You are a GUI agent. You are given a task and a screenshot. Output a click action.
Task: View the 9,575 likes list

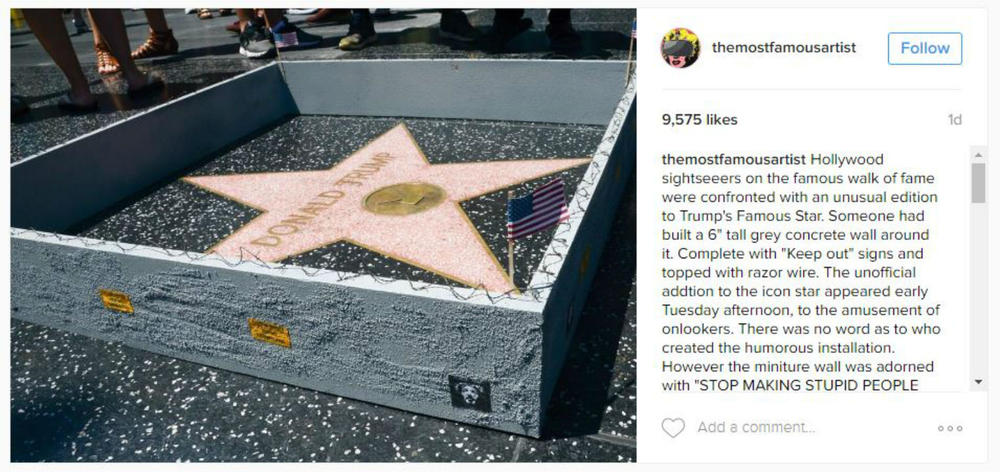[x=700, y=120]
